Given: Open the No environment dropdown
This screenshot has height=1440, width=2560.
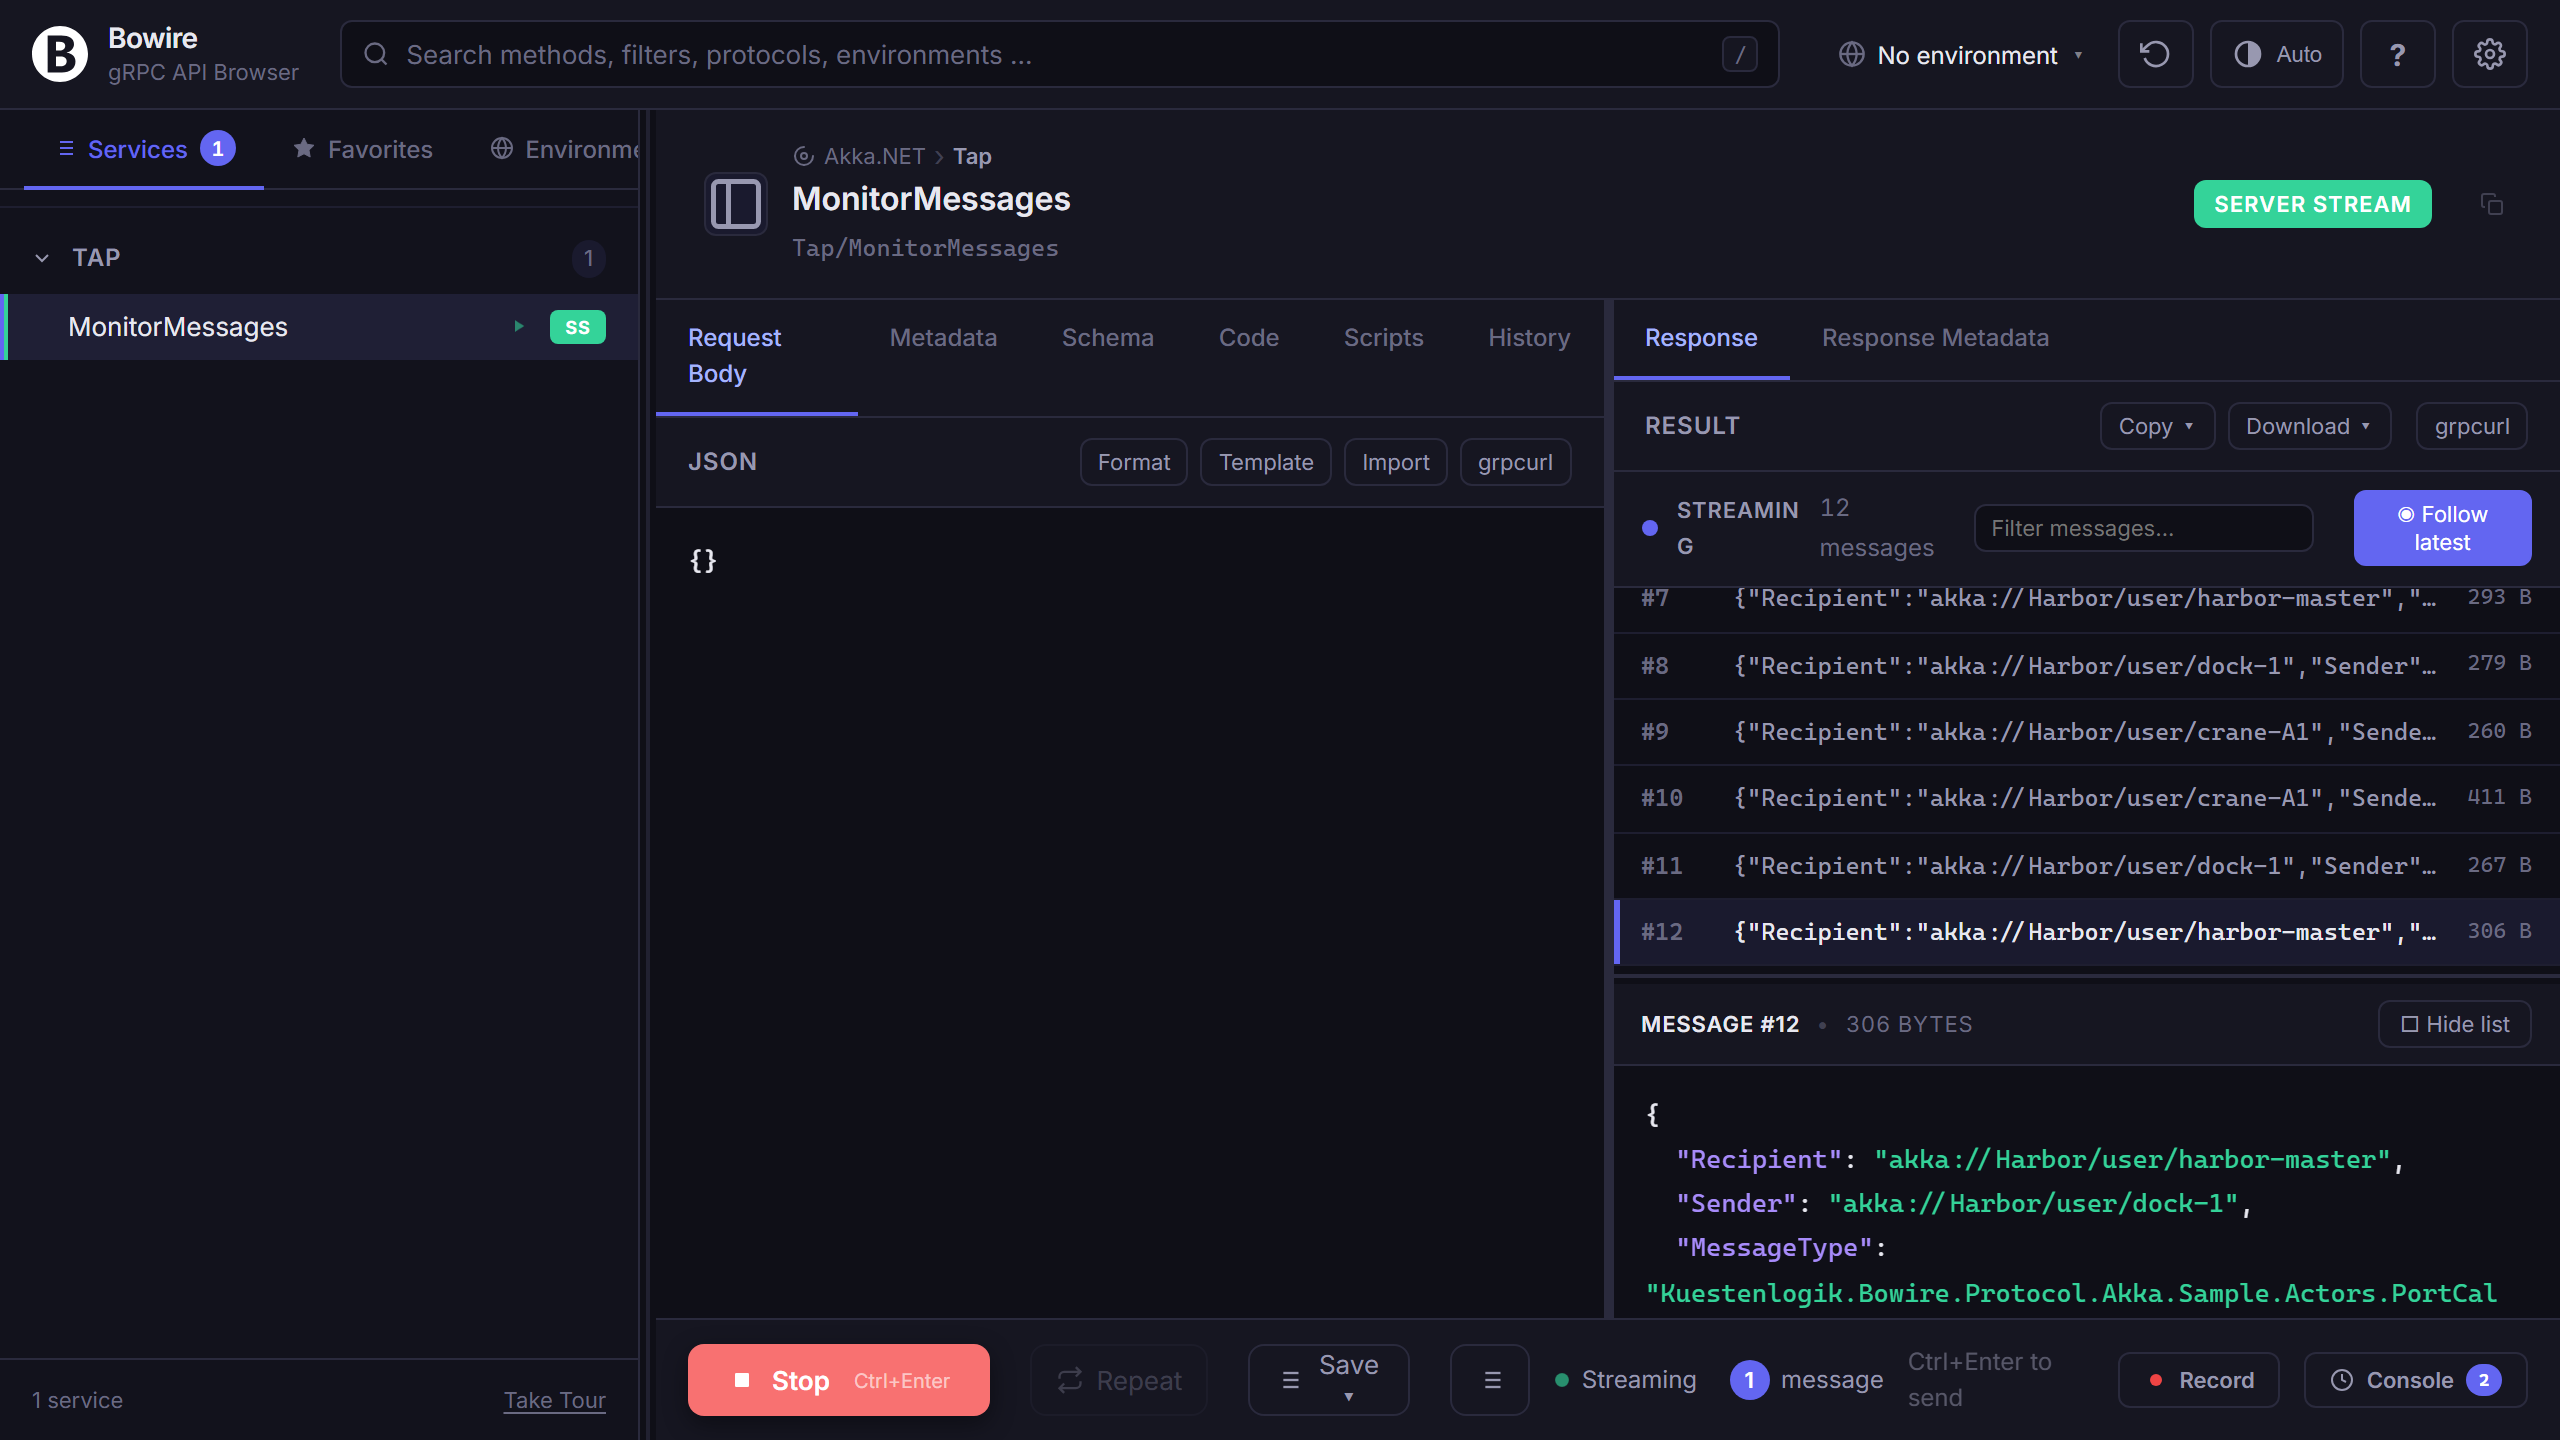Looking at the screenshot, I should [1961, 54].
